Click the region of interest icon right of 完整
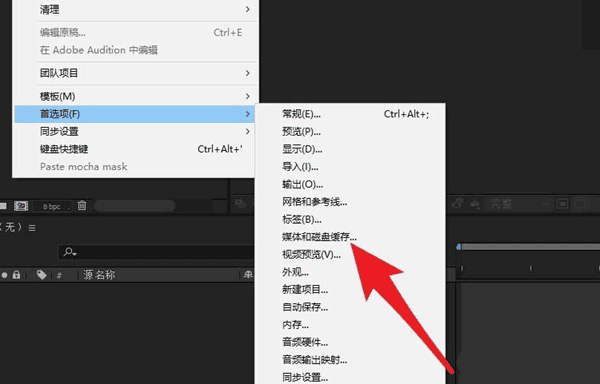 [x=562, y=204]
